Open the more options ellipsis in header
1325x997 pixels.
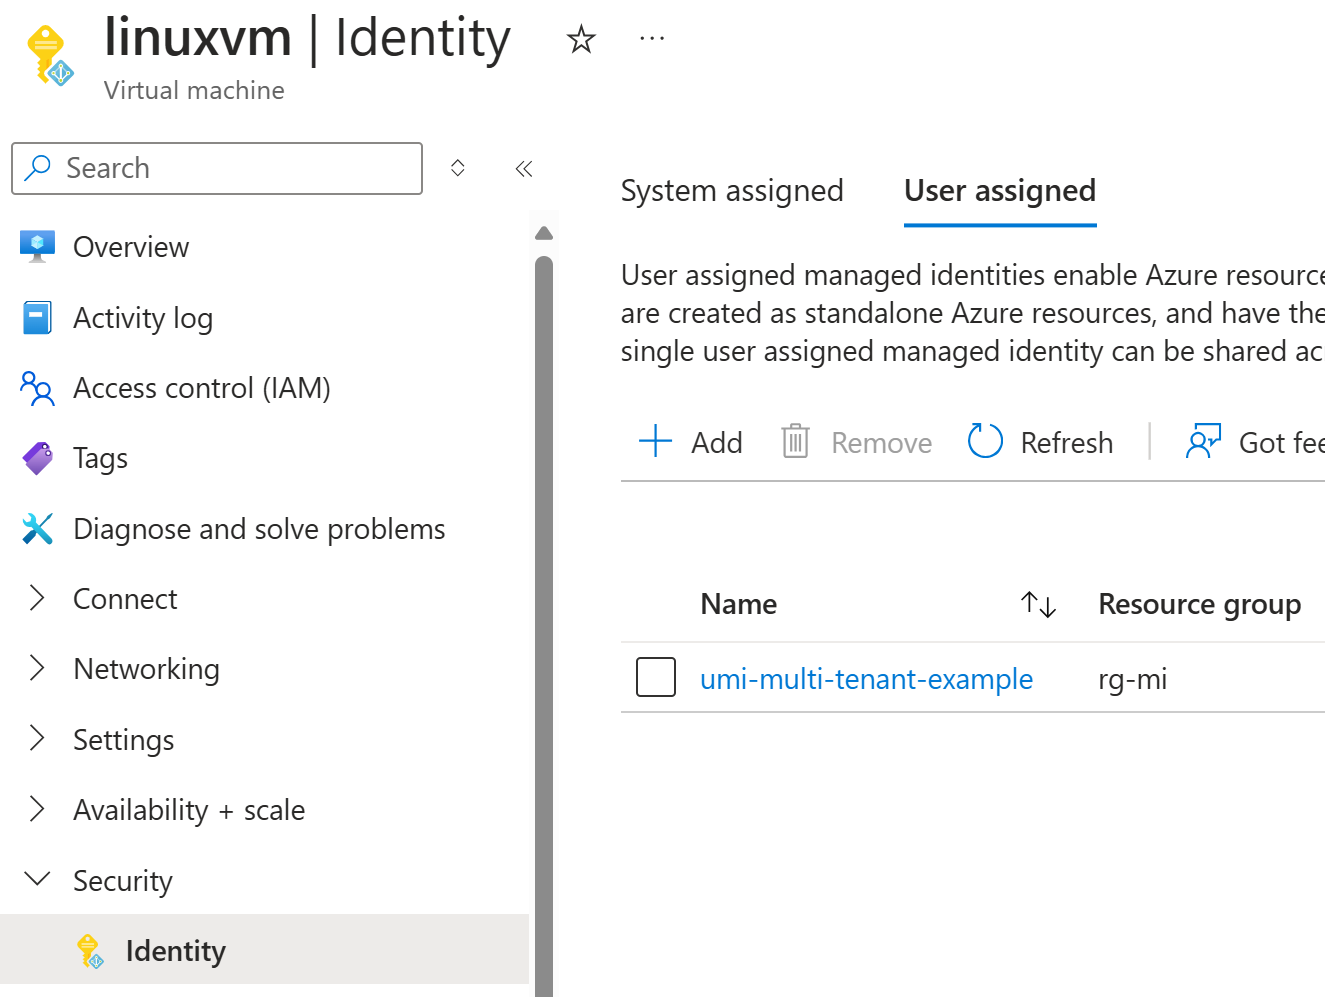(652, 39)
